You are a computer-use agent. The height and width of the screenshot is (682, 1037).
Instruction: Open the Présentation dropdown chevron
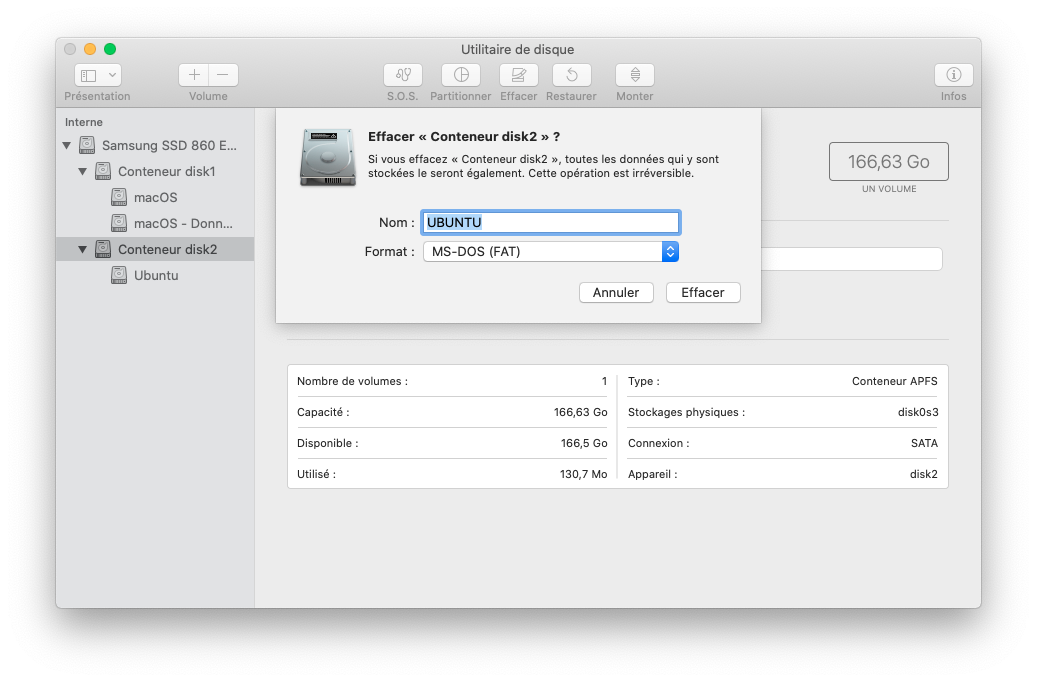tap(112, 75)
